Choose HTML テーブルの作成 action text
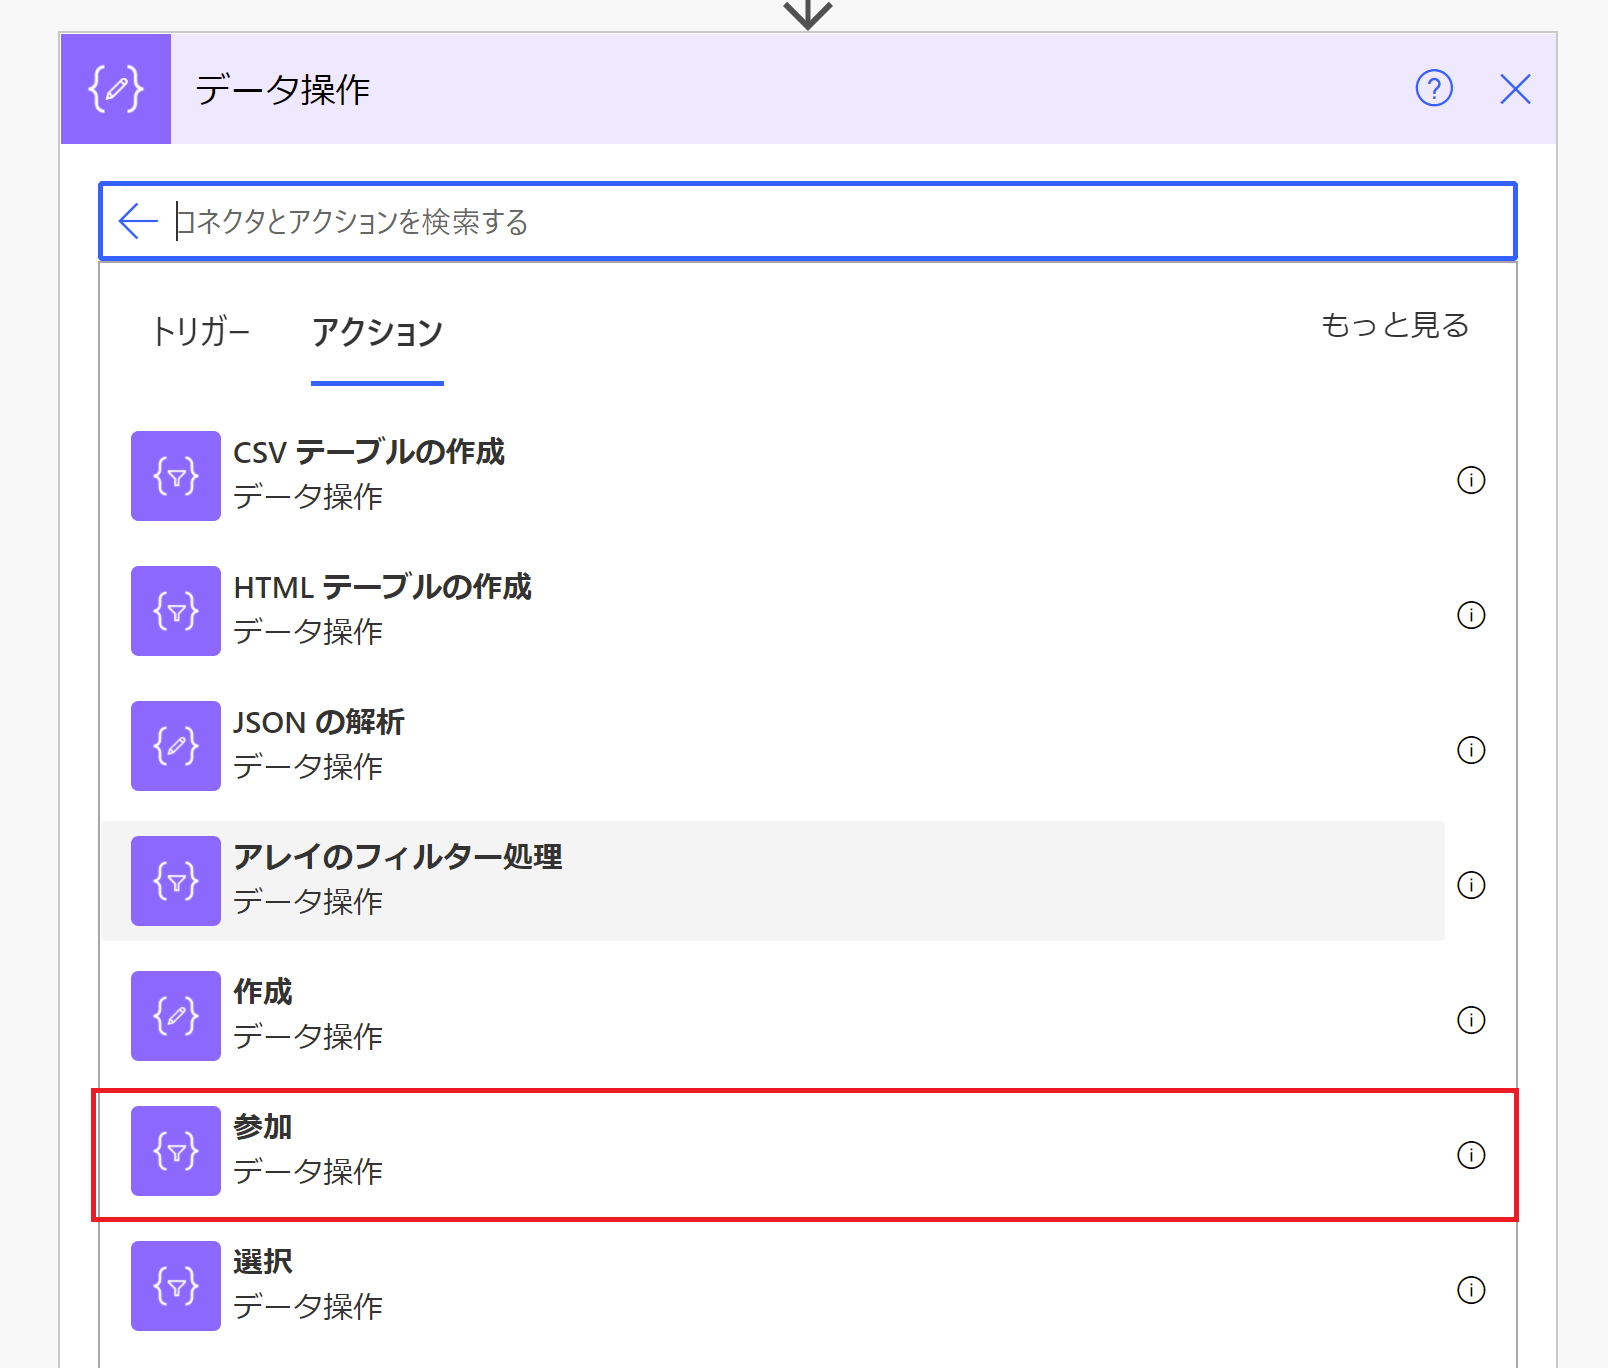 tap(382, 587)
